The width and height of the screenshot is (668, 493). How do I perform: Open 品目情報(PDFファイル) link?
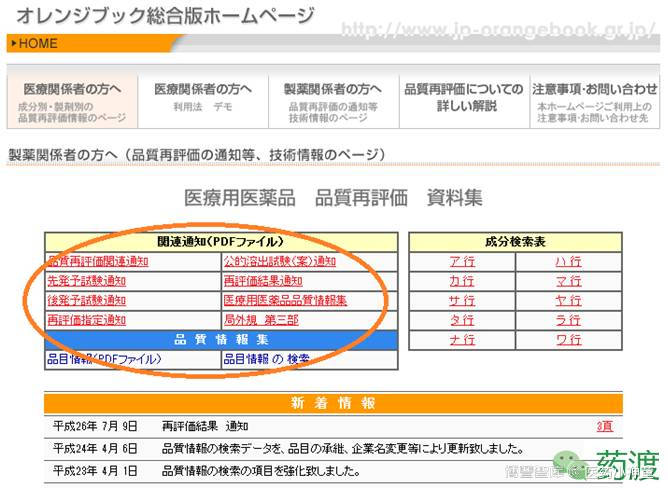(x=104, y=359)
